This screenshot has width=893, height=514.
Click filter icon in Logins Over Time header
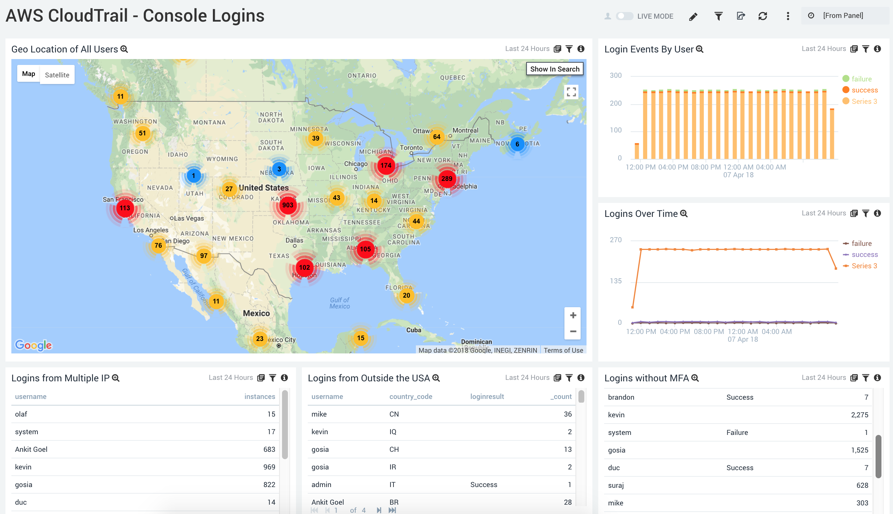[x=866, y=213]
